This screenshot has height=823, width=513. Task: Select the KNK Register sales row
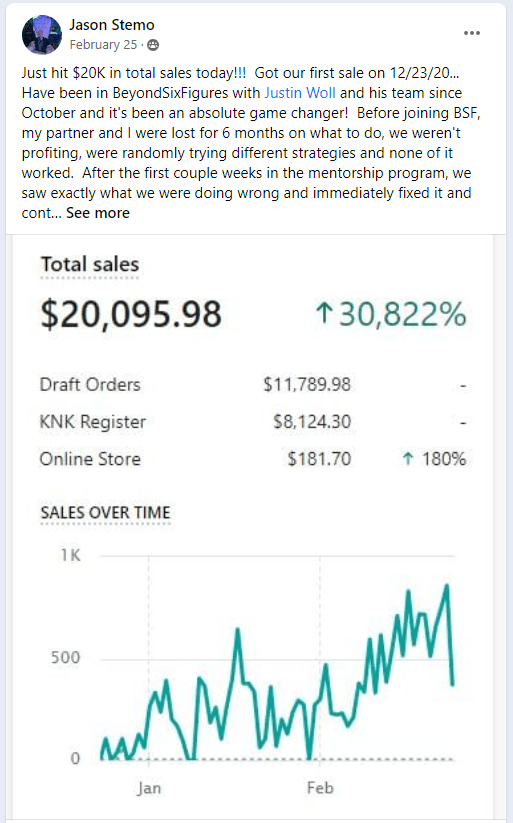[253, 422]
